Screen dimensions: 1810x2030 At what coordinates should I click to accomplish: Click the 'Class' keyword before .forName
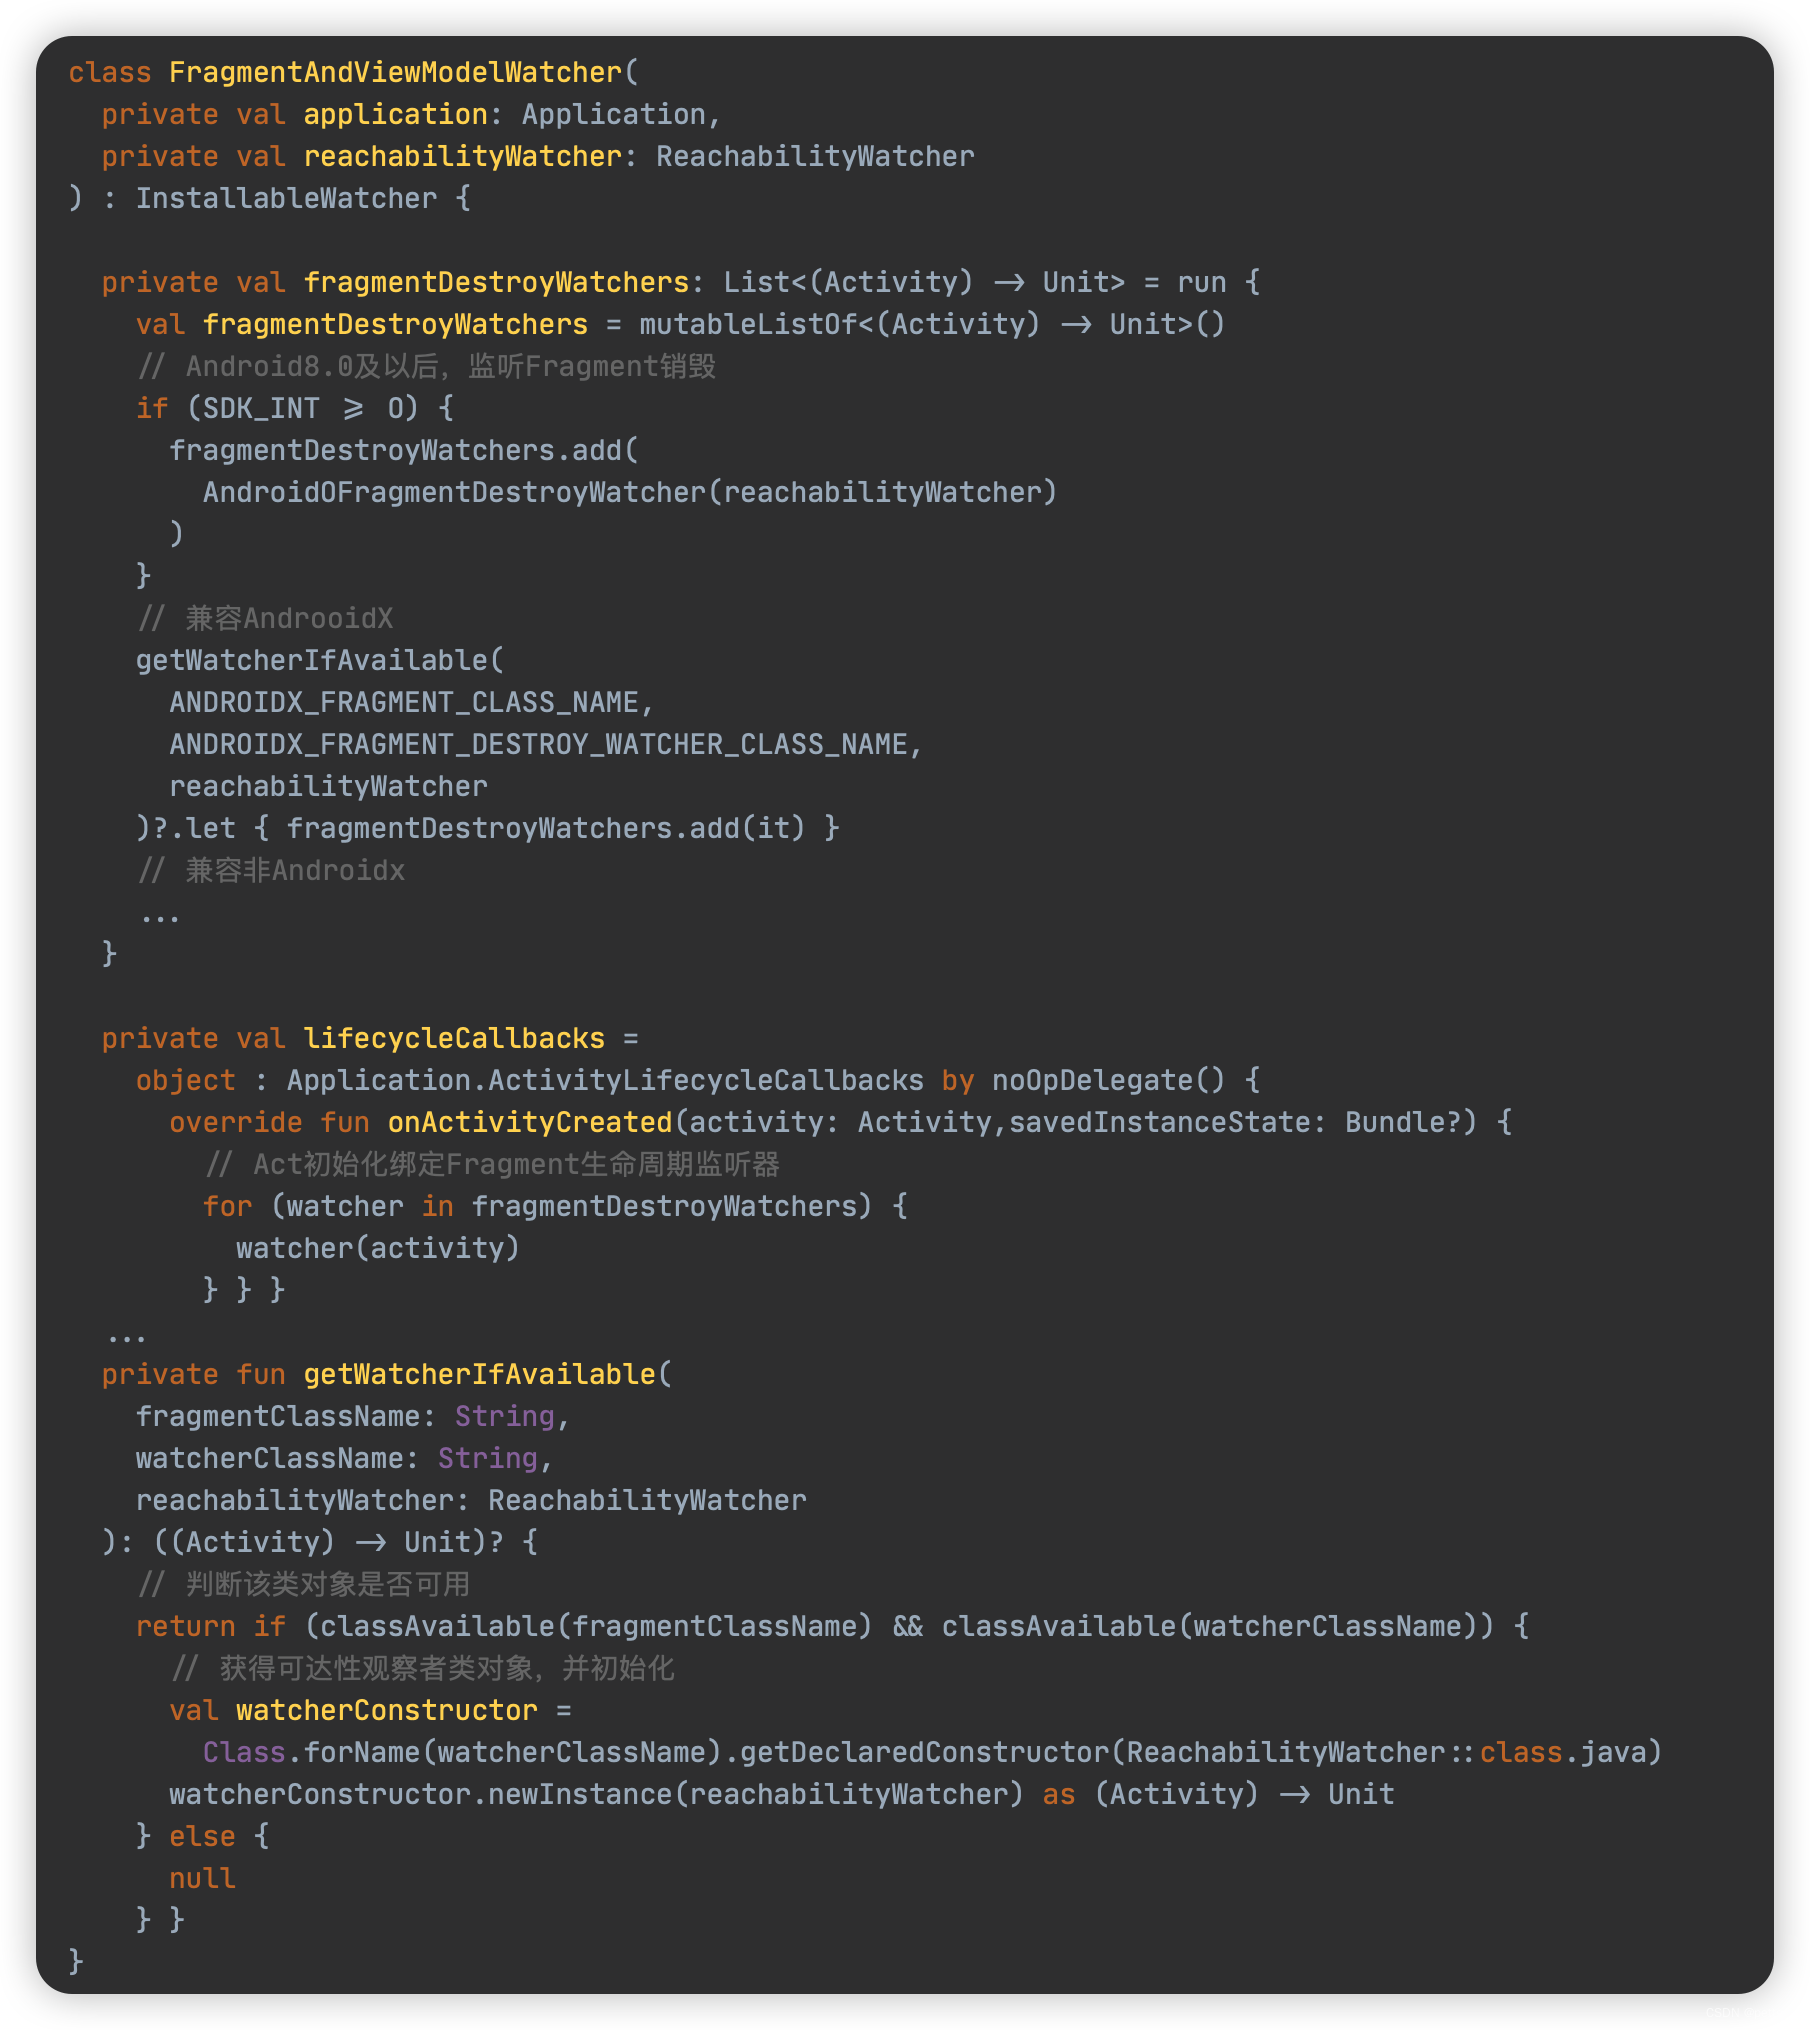point(244,1753)
